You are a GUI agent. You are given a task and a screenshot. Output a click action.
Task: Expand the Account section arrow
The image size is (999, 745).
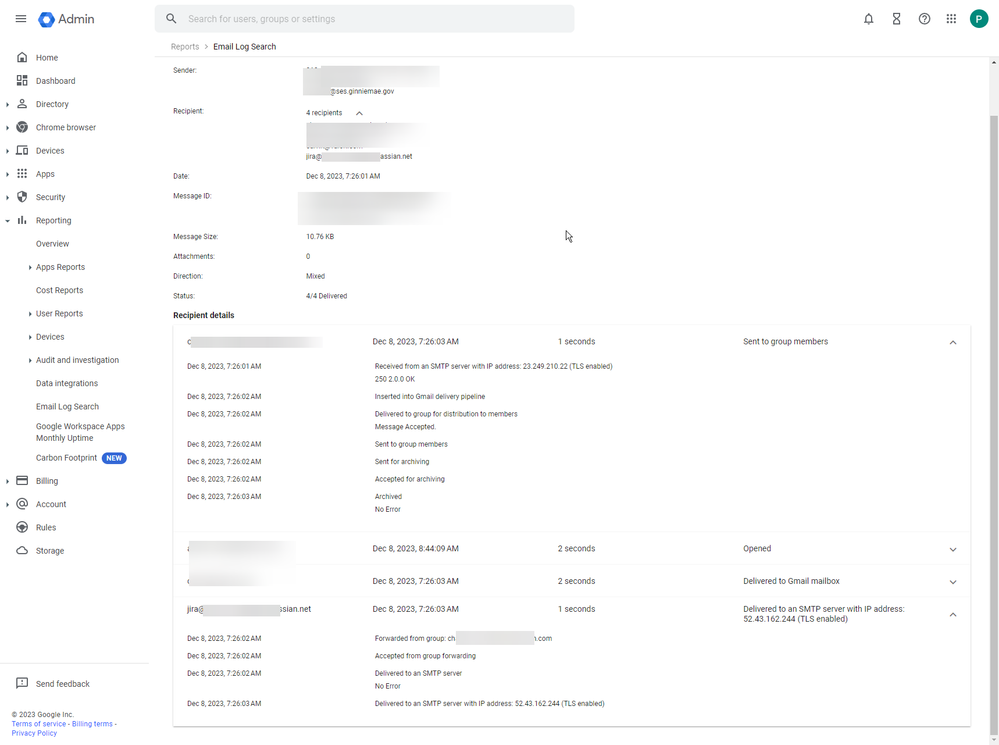(x=8, y=504)
